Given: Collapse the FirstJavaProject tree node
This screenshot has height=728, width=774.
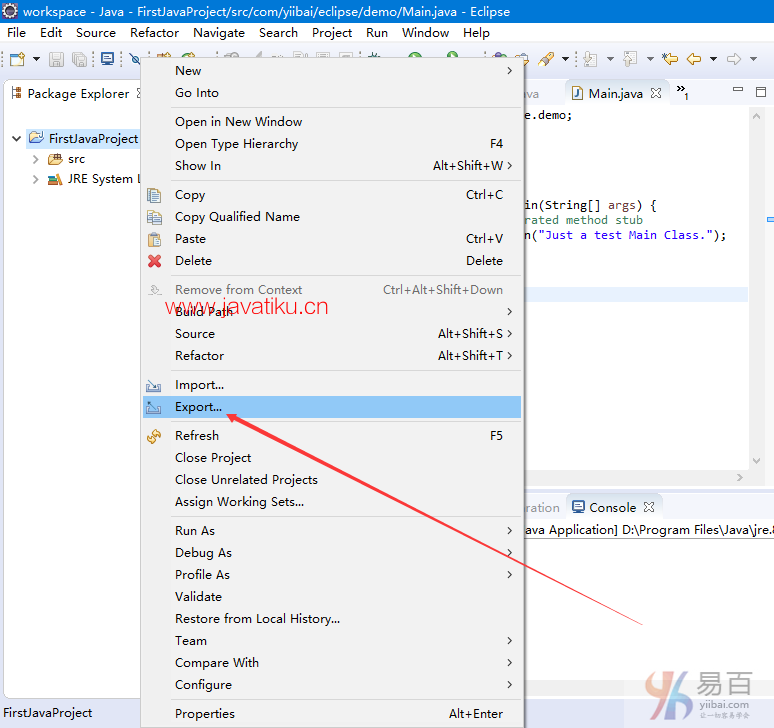Looking at the screenshot, I should tap(16, 138).
